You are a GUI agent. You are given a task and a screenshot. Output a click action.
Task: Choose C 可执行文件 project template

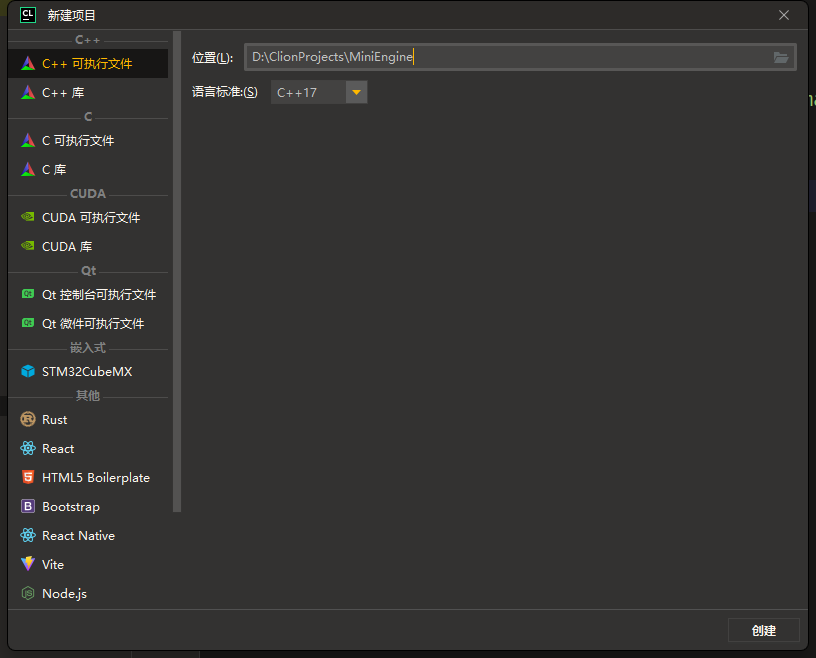click(88, 141)
